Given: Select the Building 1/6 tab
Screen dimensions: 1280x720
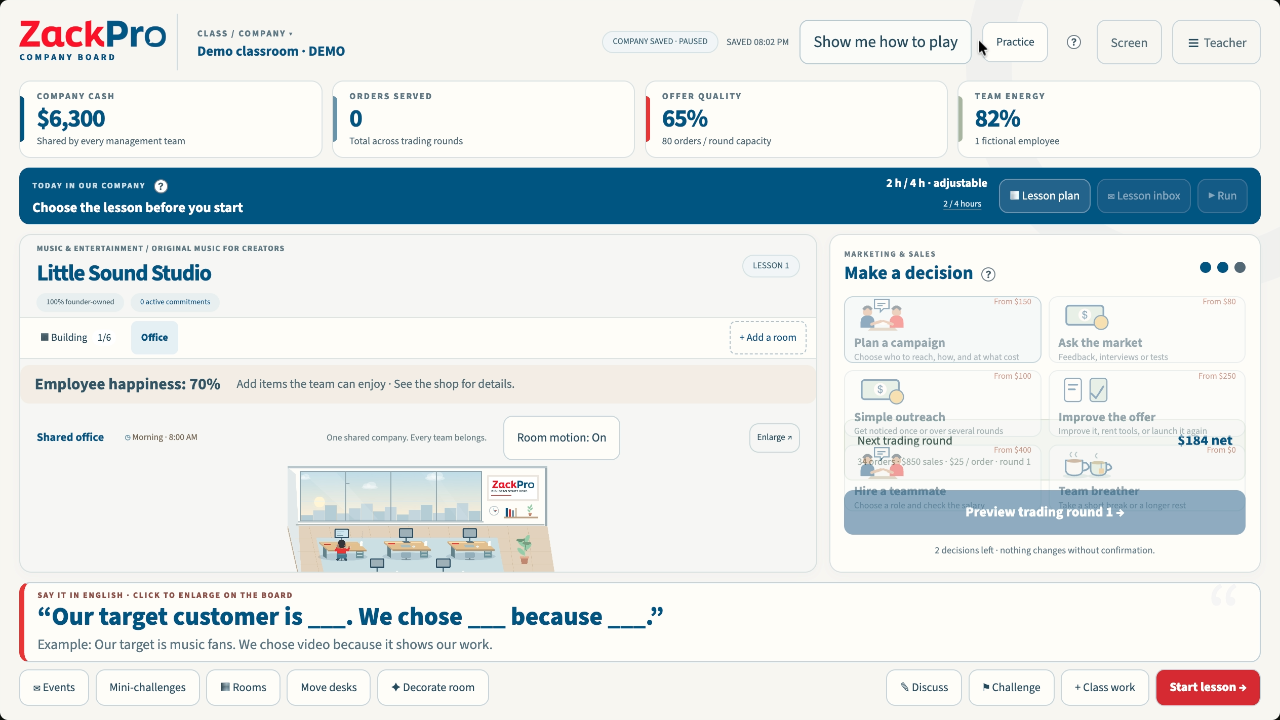Looking at the screenshot, I should click(x=75, y=338).
